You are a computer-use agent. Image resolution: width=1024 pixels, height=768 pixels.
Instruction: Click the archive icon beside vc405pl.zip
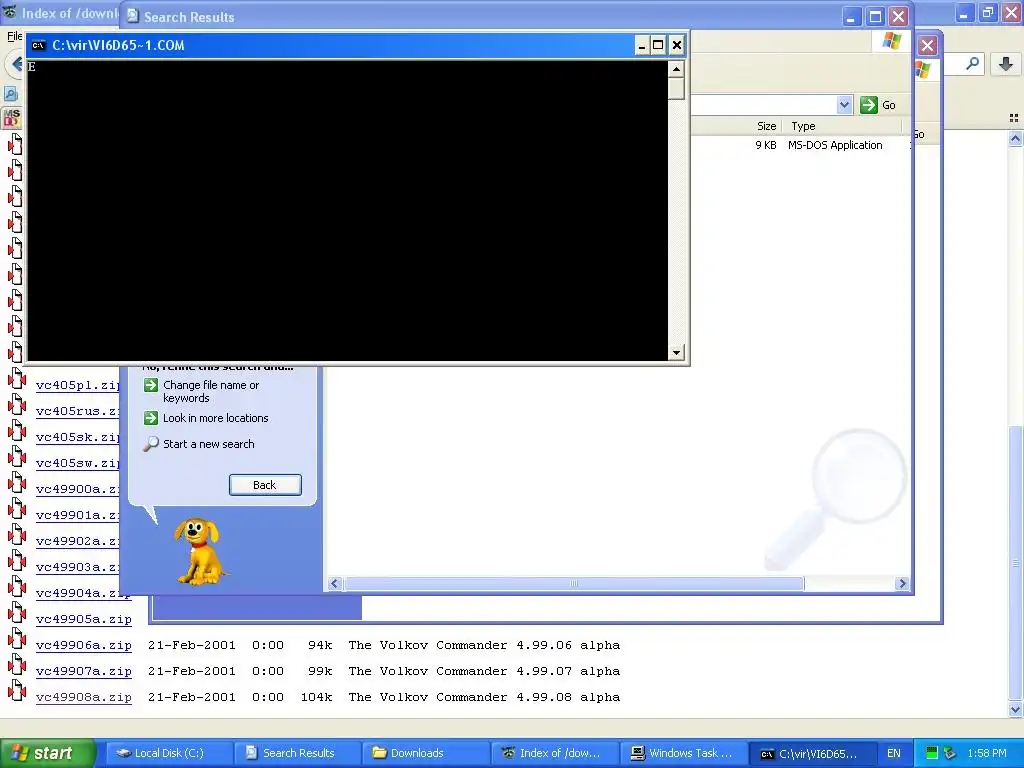point(16,379)
